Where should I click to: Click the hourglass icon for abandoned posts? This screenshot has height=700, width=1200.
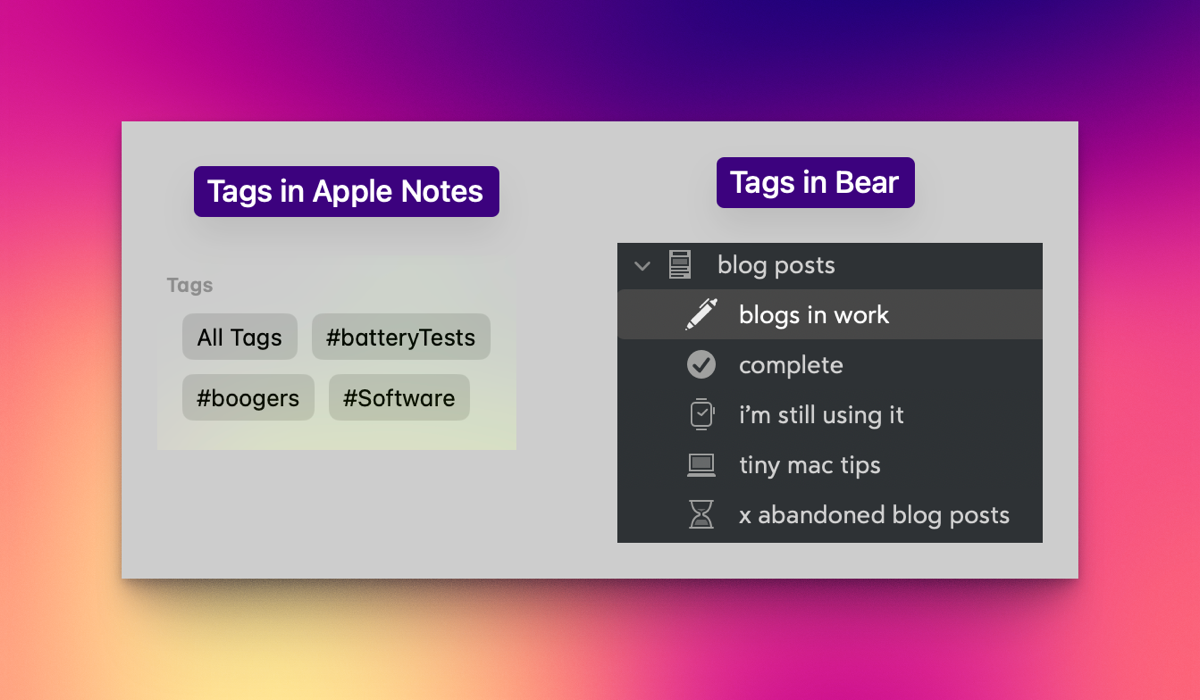701,515
